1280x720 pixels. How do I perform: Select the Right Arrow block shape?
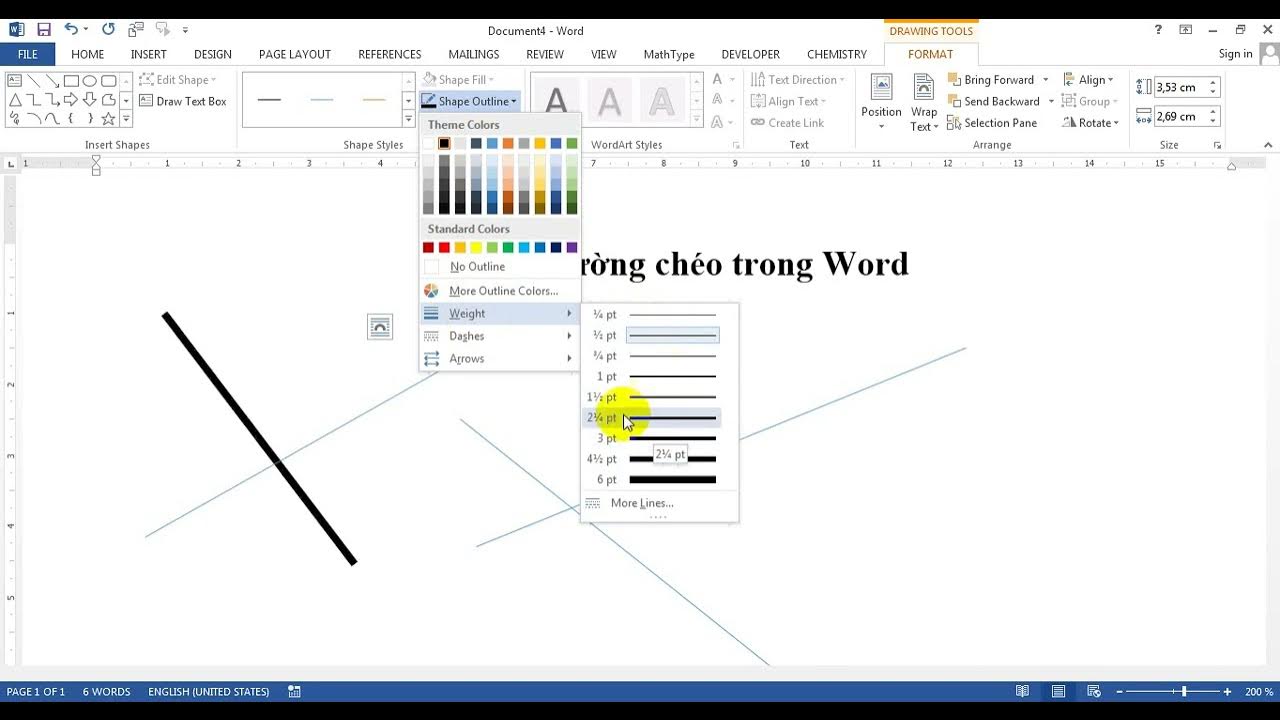71,100
